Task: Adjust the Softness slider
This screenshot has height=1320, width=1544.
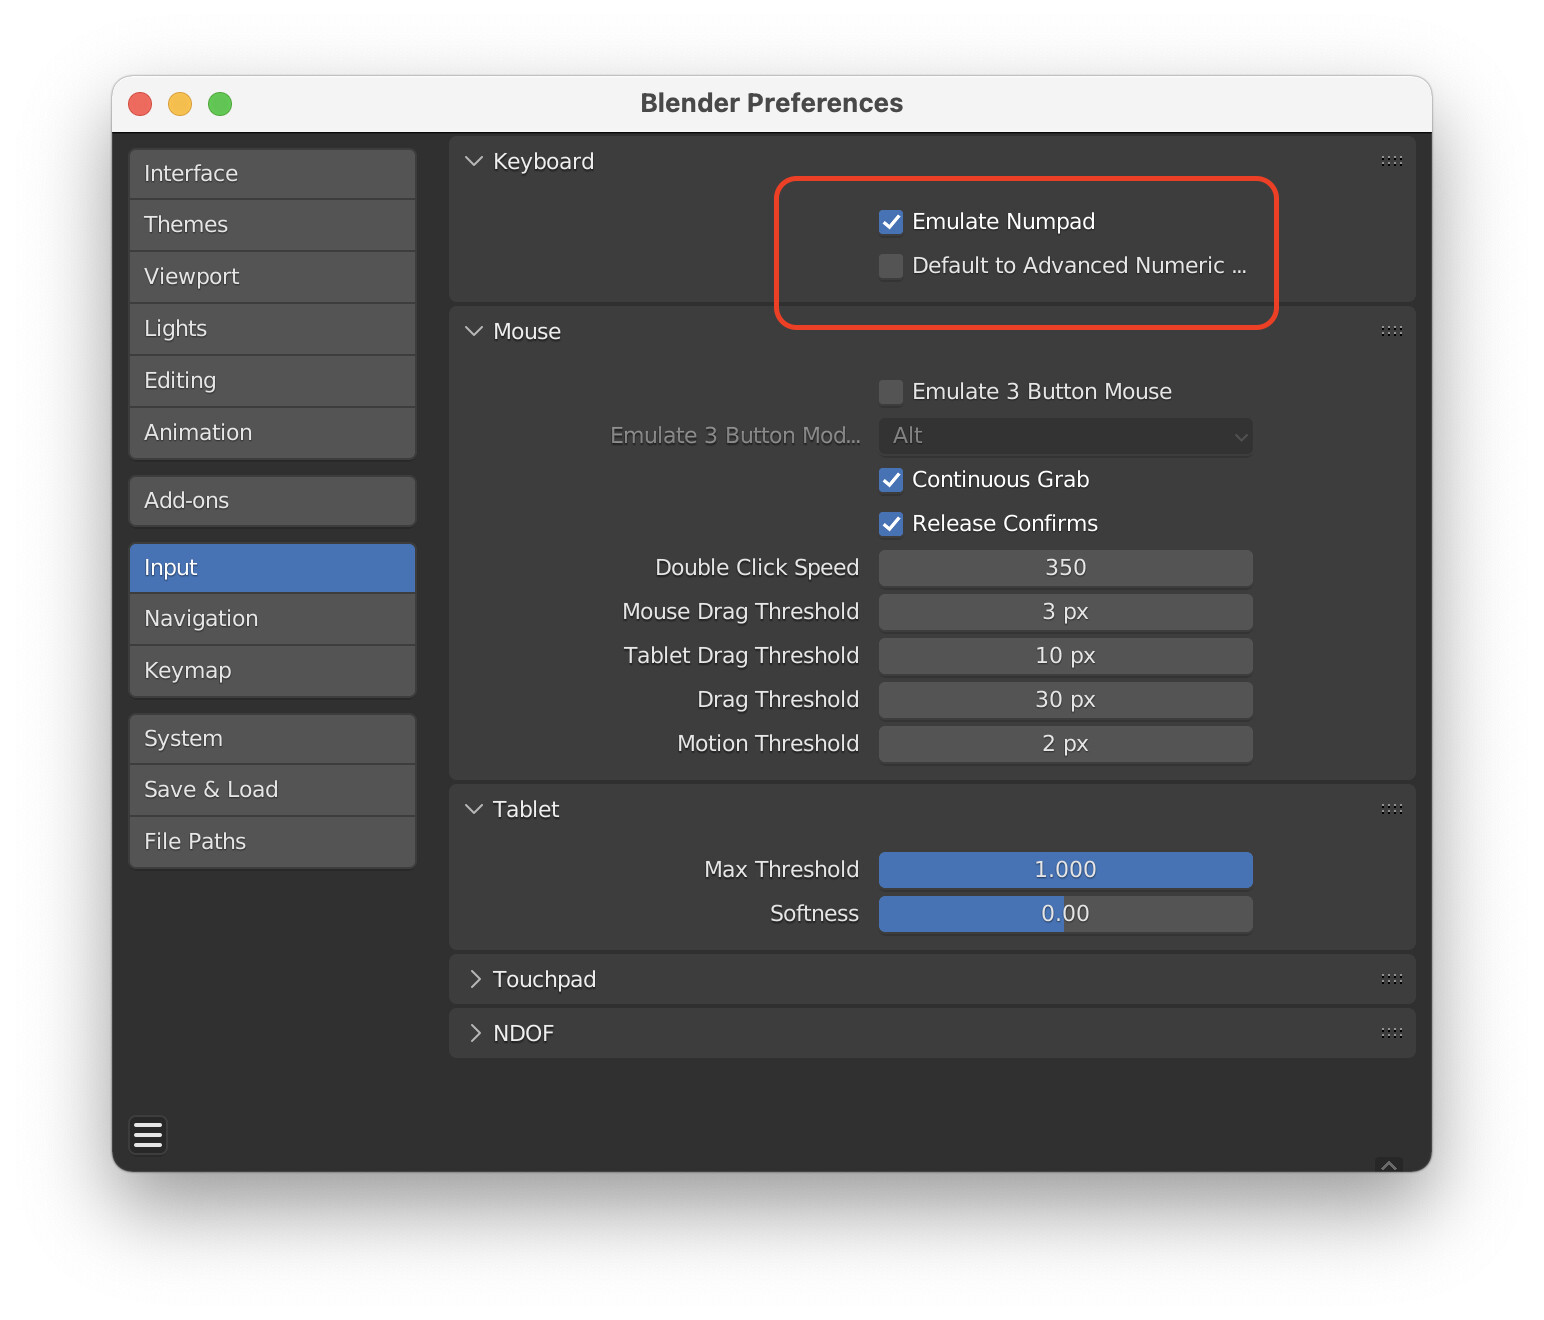Action: (1066, 914)
